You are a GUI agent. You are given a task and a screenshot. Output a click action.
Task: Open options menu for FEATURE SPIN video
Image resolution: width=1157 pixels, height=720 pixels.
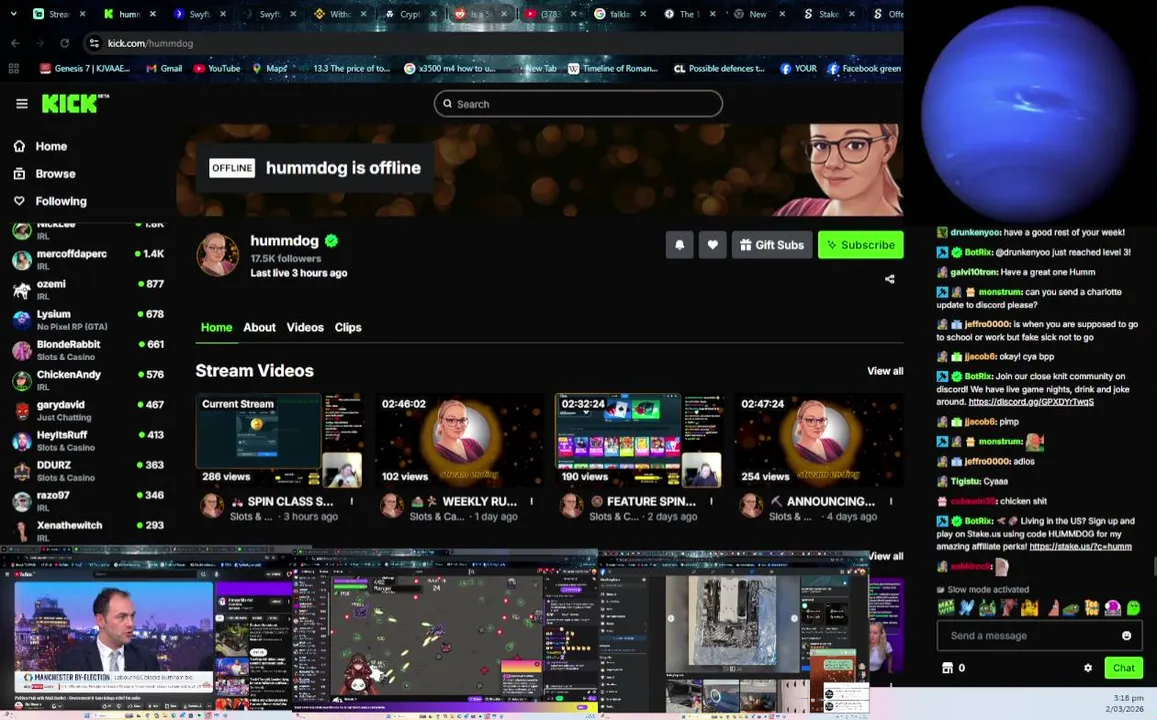coord(711,502)
